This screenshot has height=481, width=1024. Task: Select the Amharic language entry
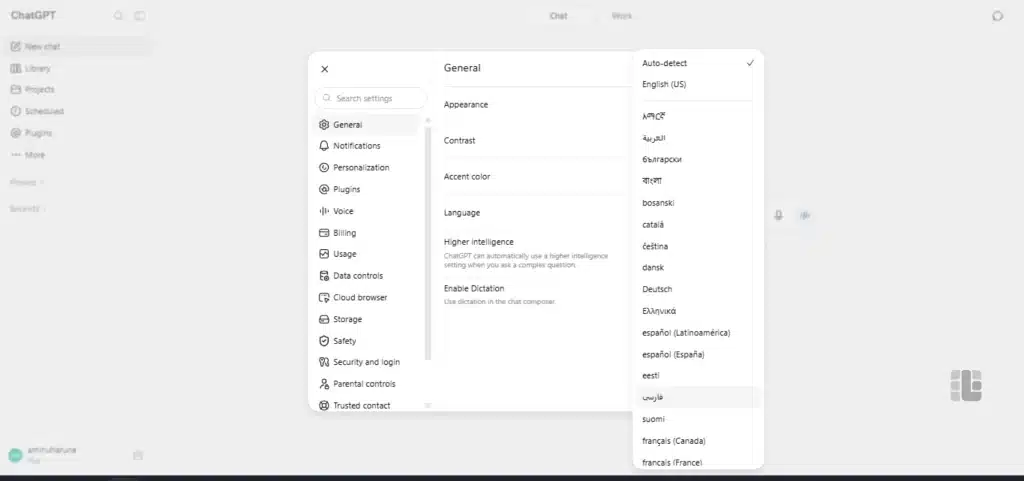click(697, 116)
